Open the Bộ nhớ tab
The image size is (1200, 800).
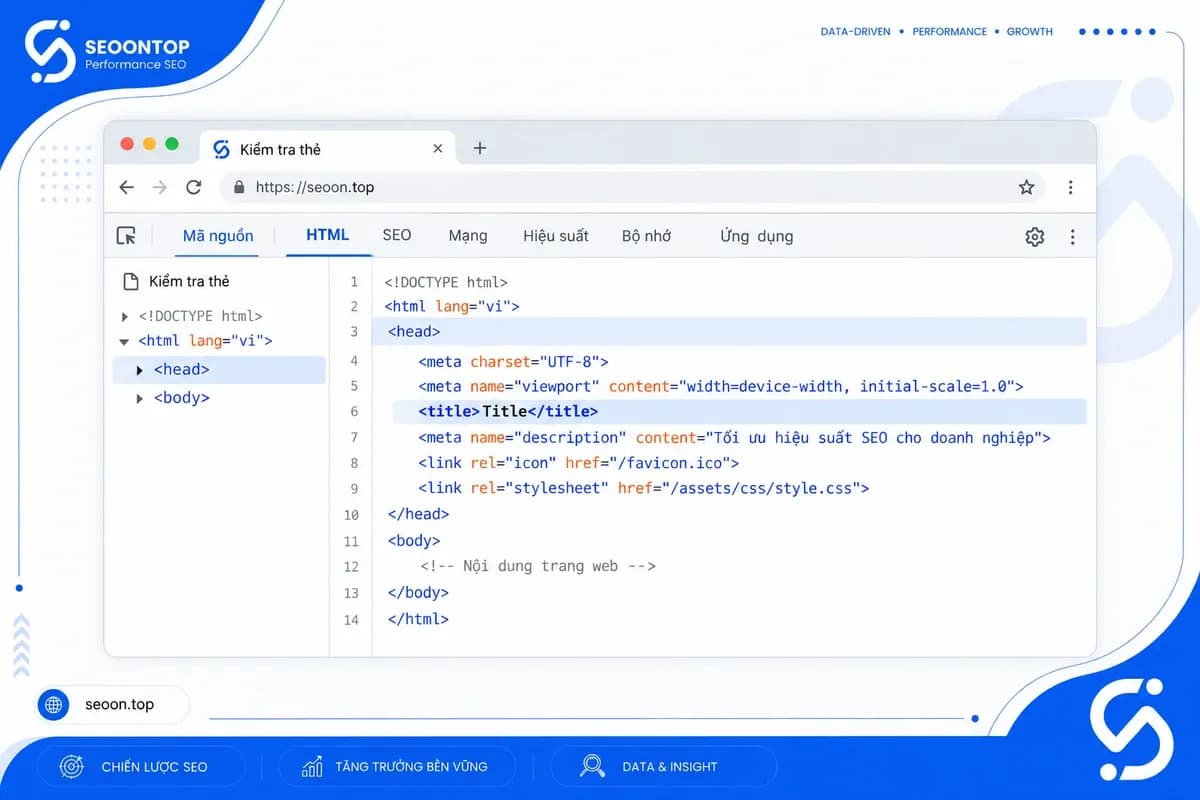(646, 236)
